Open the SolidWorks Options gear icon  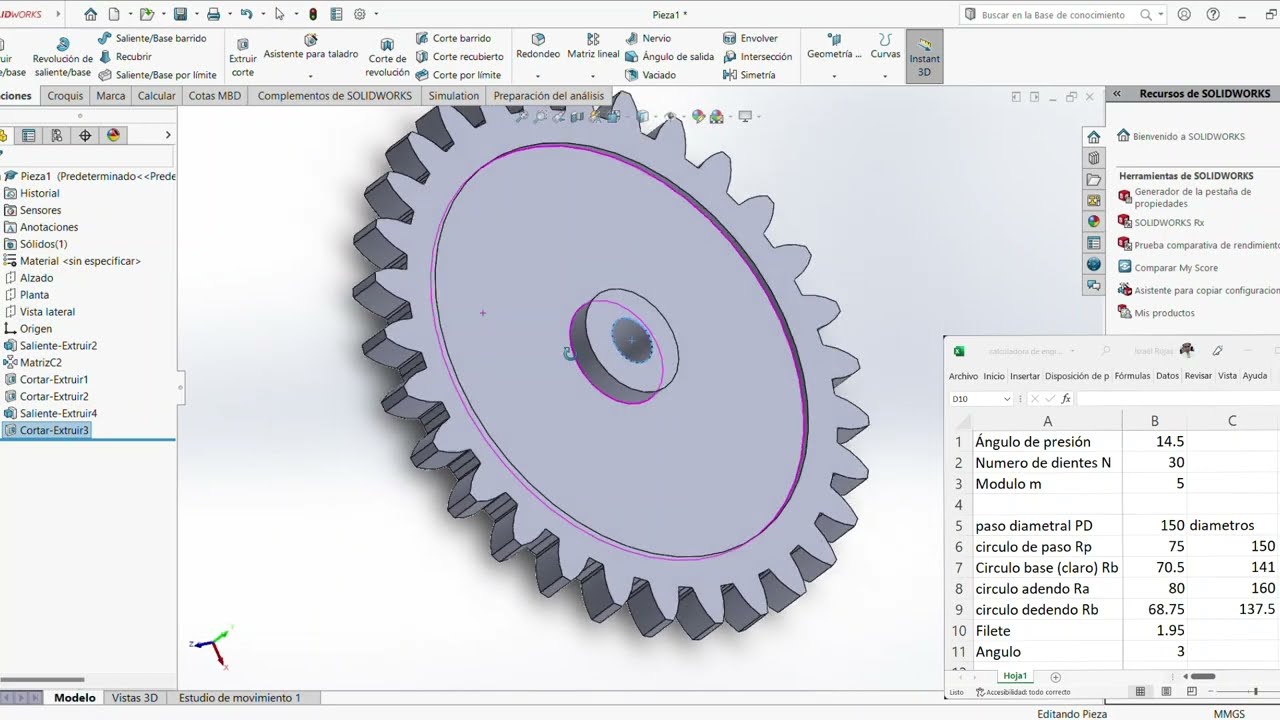(x=360, y=14)
